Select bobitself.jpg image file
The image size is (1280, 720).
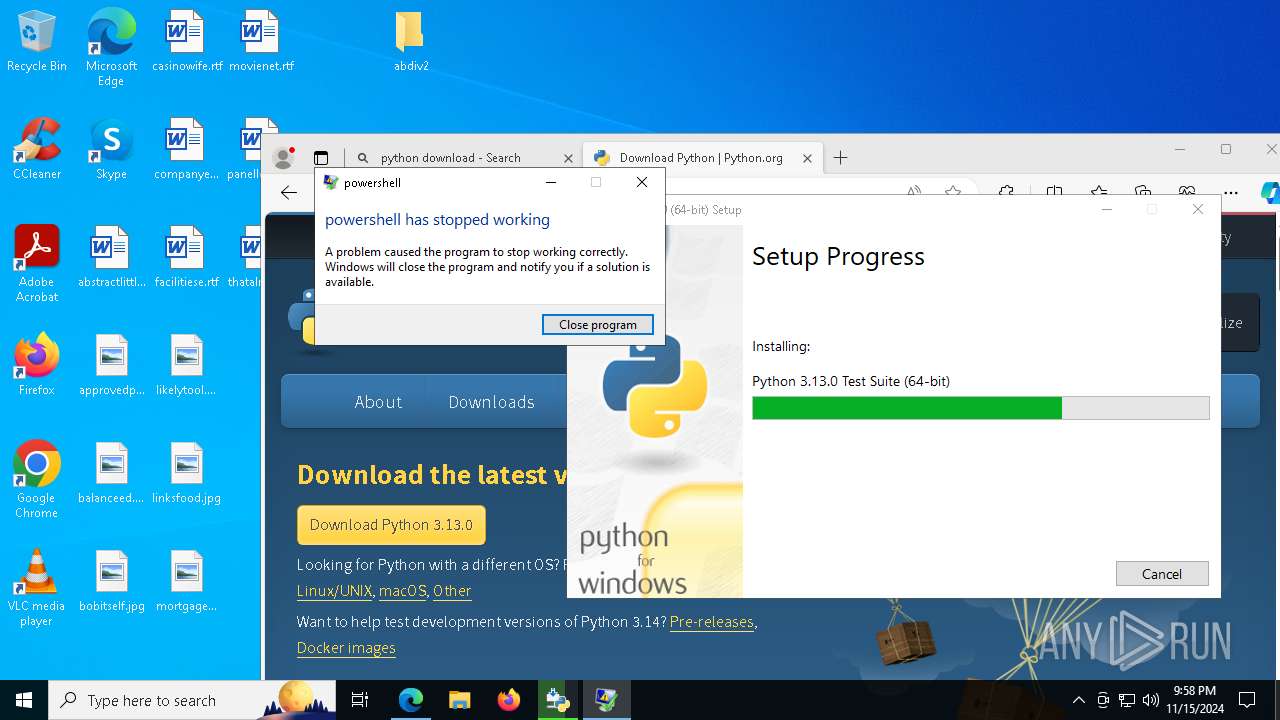(x=111, y=582)
